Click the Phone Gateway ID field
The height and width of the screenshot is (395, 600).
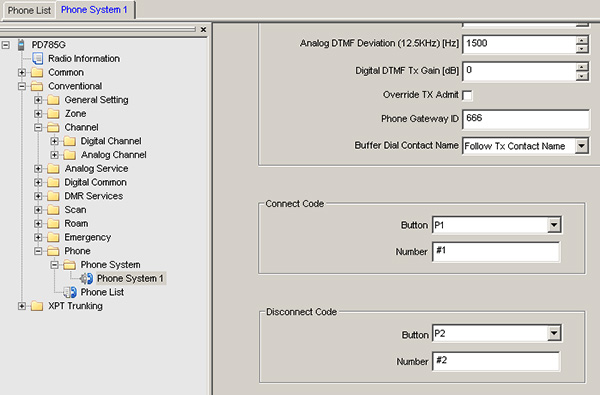[526, 119]
